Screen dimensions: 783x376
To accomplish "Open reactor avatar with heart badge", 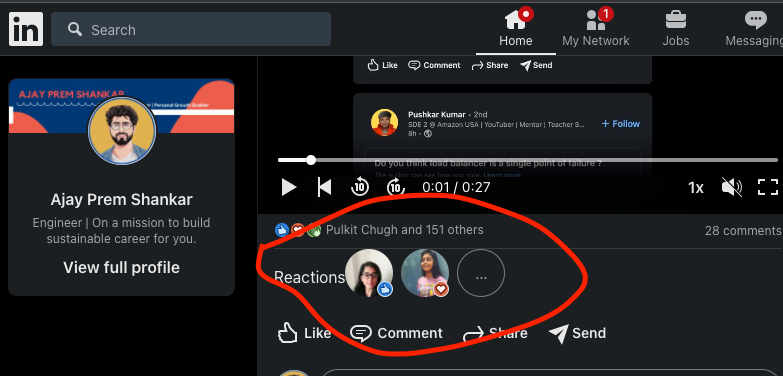I will [425, 273].
